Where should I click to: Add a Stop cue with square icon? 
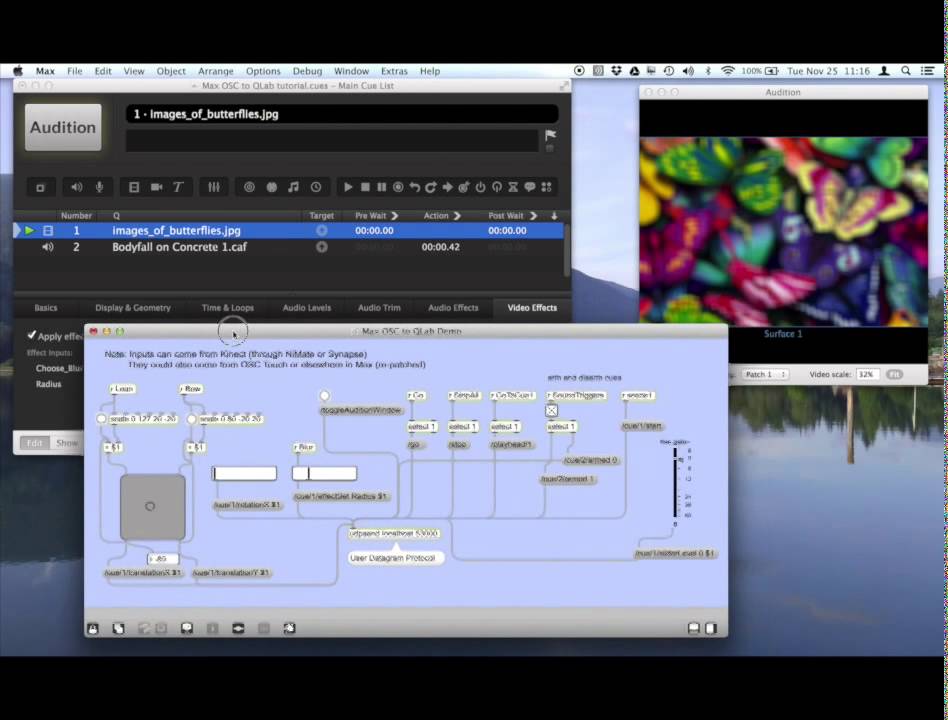click(x=365, y=187)
